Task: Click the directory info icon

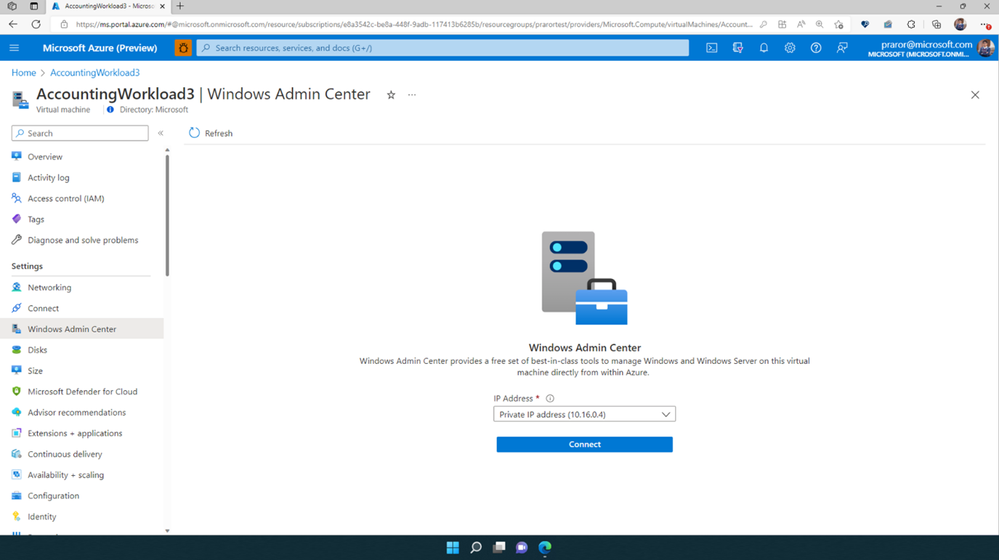Action: 110,110
